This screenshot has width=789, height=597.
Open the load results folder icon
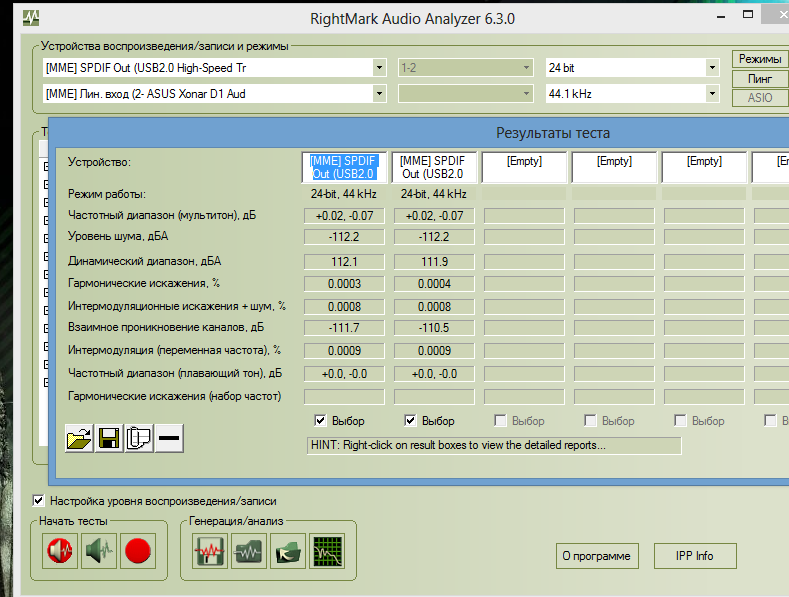tap(288, 551)
